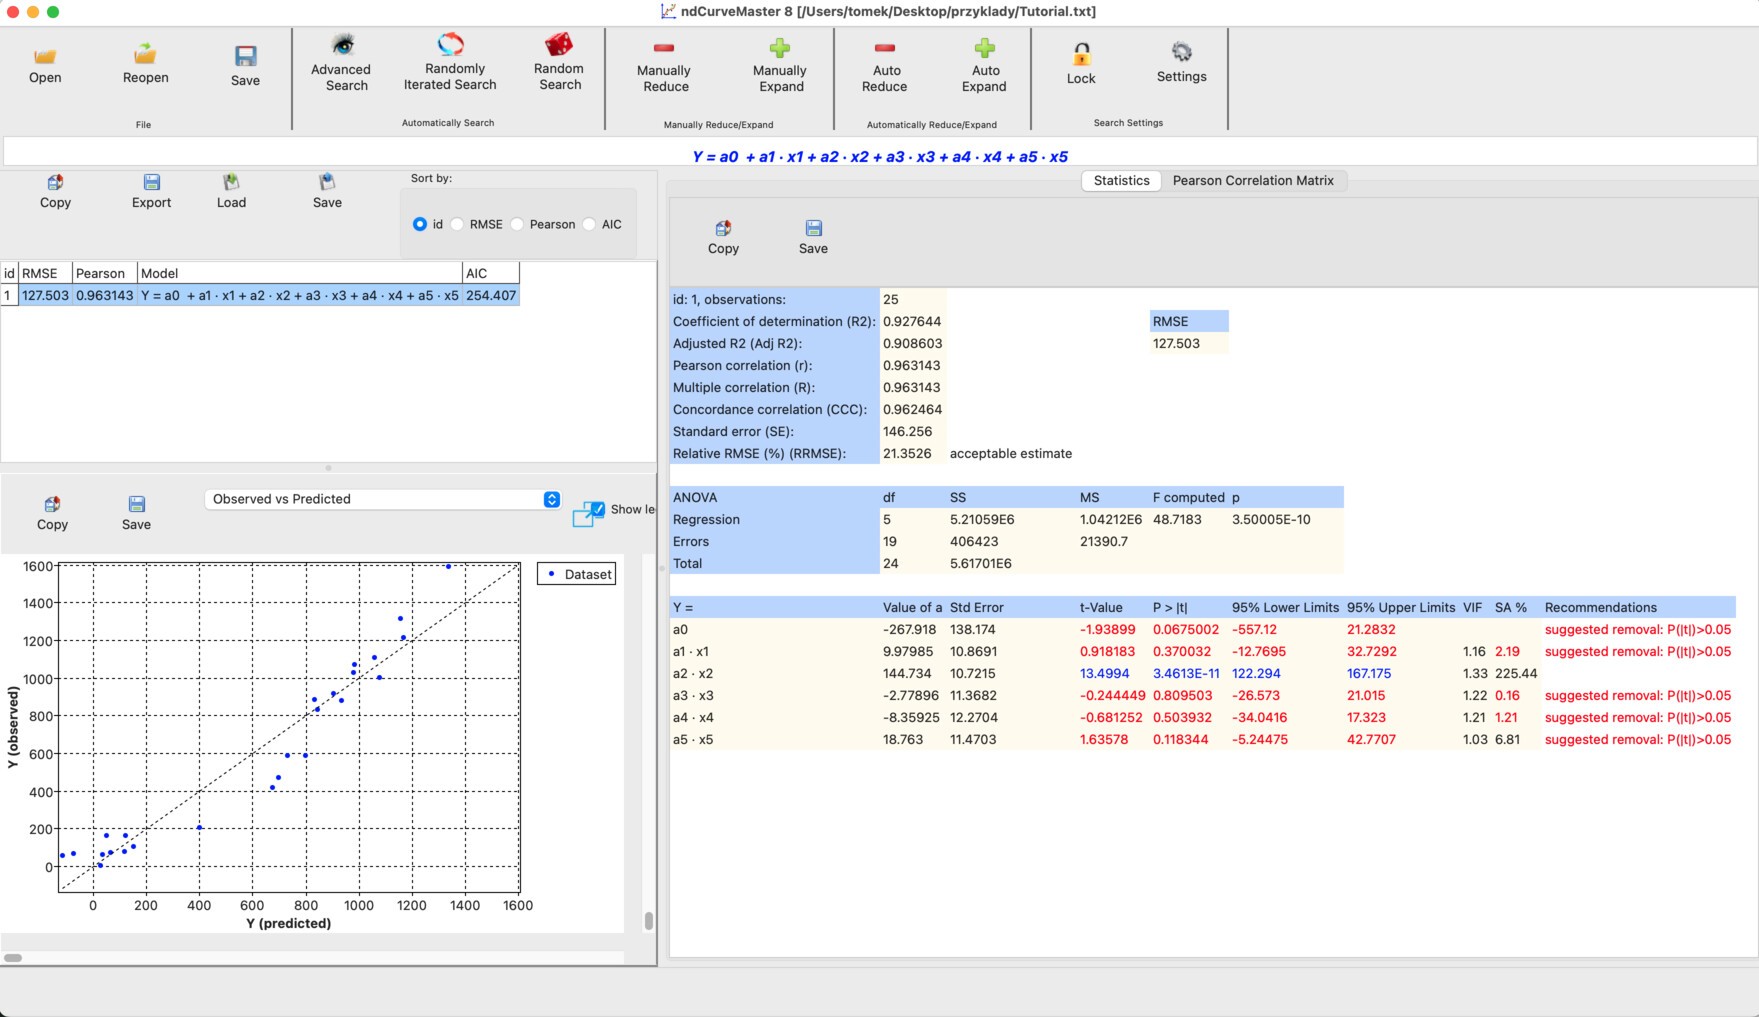Export the model list
The width and height of the screenshot is (1759, 1017).
151,191
